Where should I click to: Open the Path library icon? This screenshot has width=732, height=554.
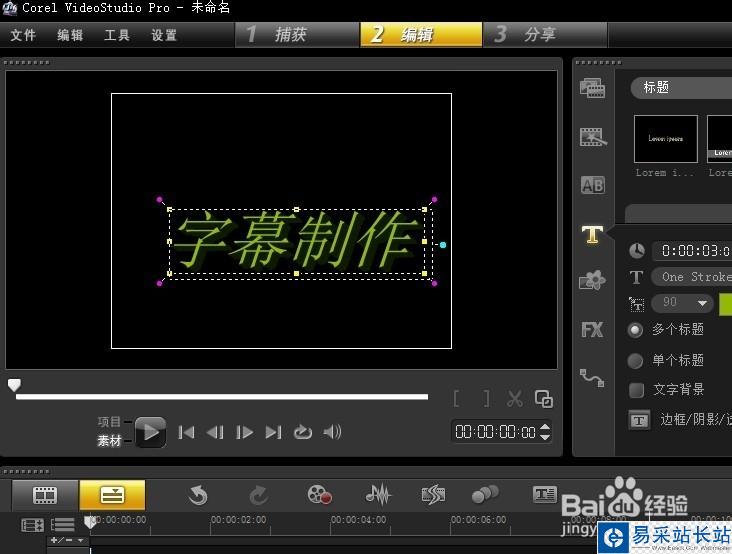coord(592,378)
